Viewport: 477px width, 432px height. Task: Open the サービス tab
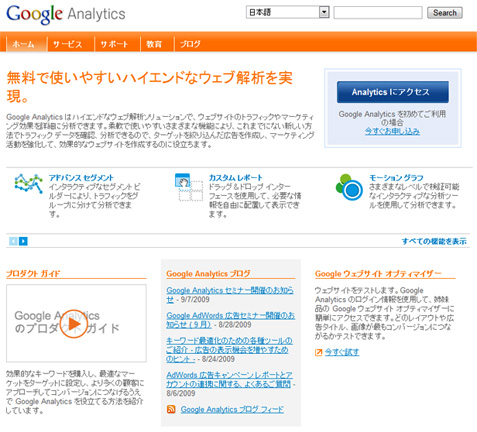[x=67, y=44]
